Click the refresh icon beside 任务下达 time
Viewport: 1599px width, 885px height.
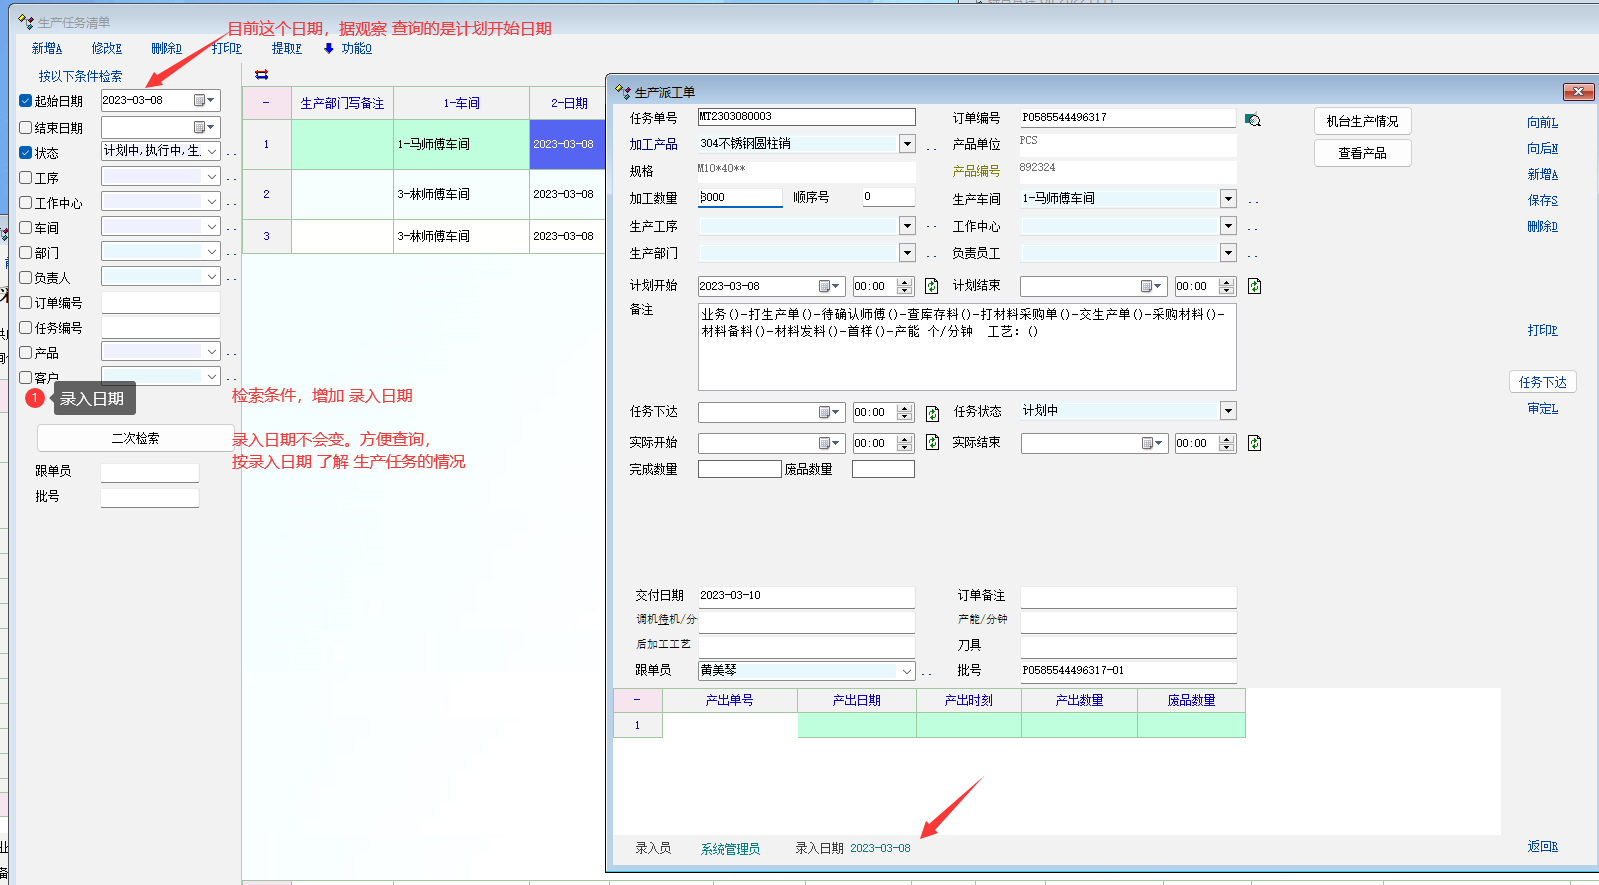click(x=932, y=413)
